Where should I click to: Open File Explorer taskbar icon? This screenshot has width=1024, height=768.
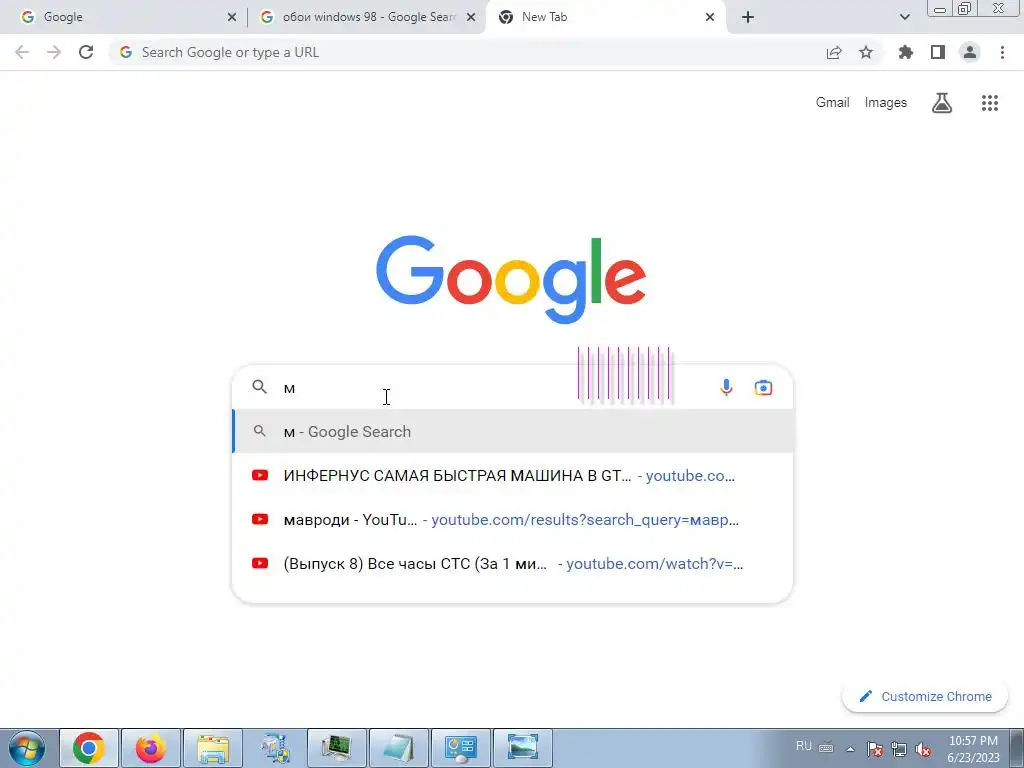[213, 748]
